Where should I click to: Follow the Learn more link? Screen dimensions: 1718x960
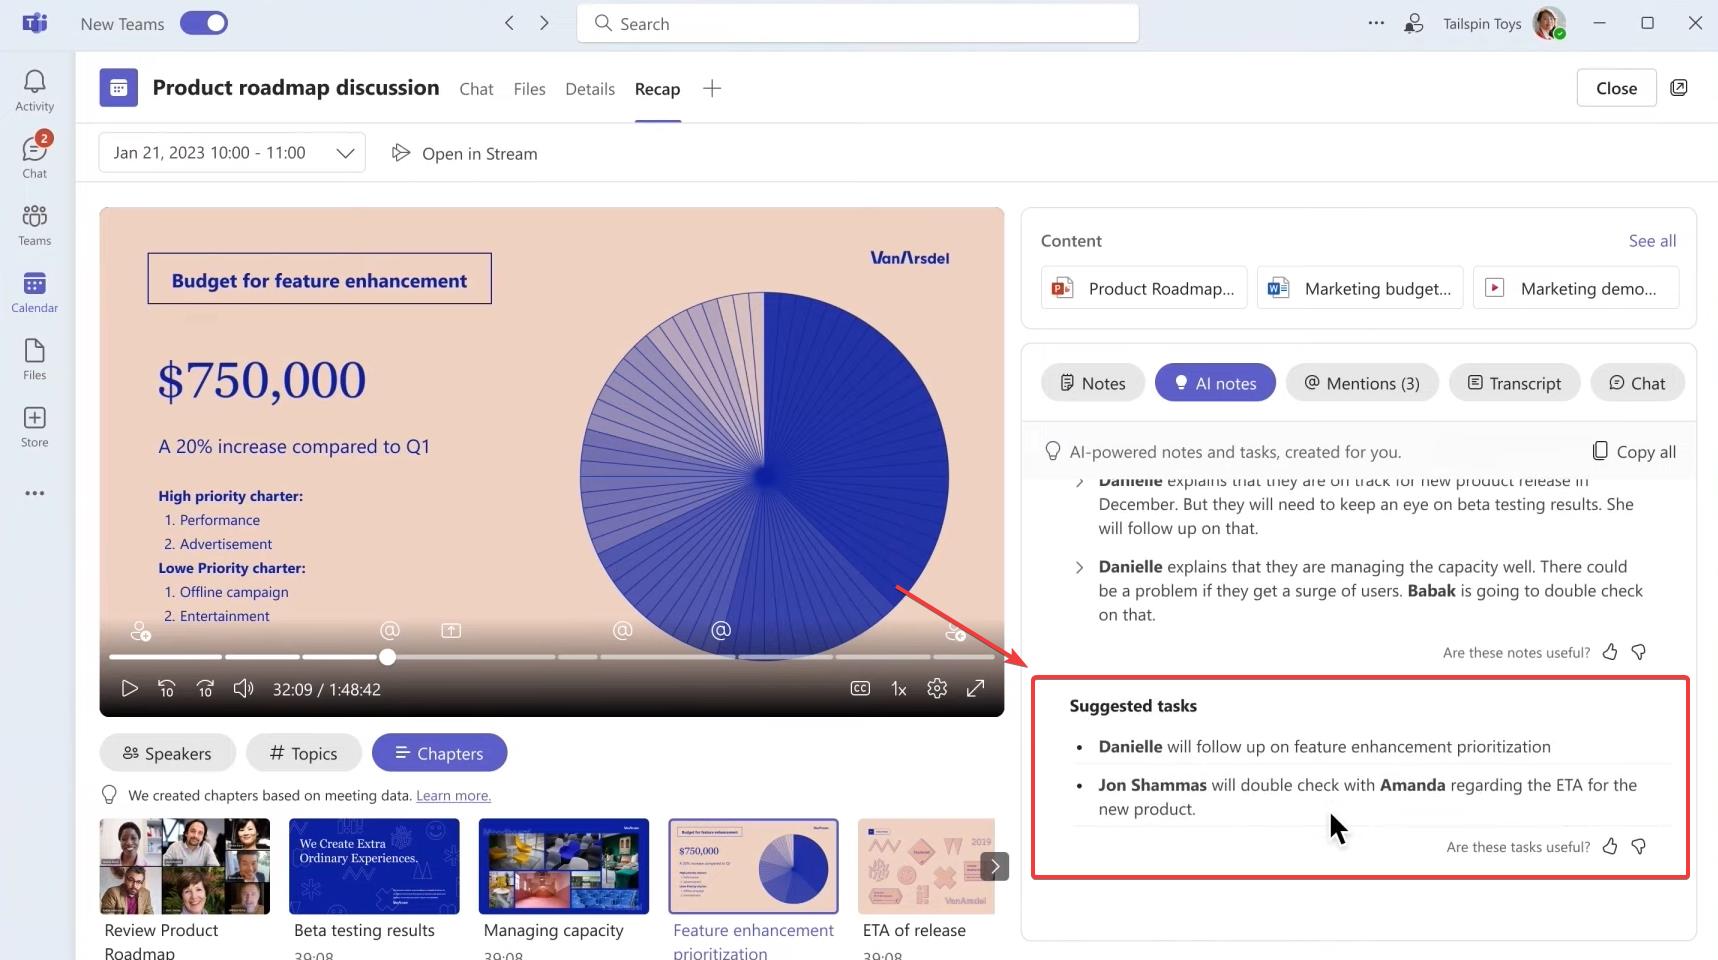pos(453,796)
